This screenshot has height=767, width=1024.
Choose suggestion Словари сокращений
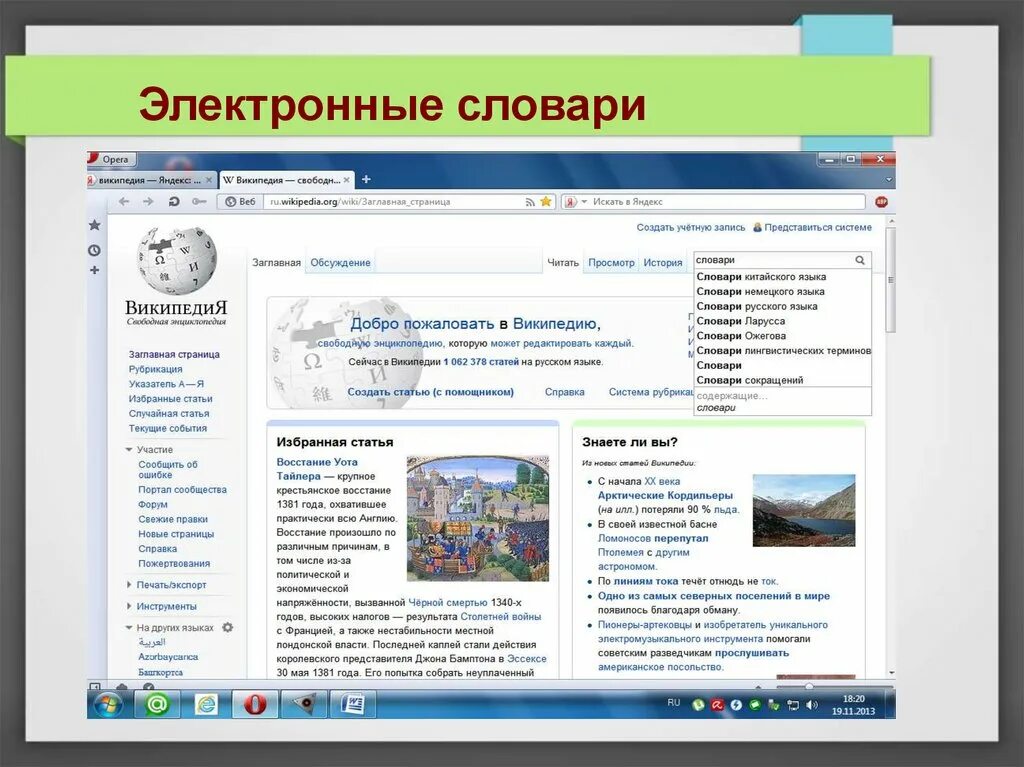(782, 380)
